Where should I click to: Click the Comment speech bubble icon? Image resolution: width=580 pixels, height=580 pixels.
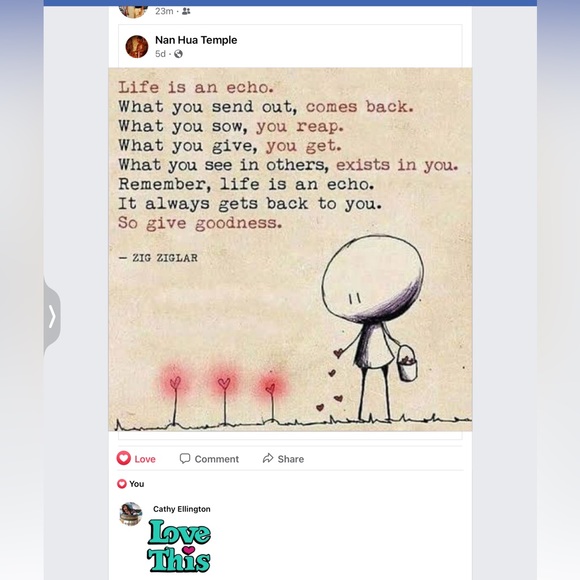(x=185, y=458)
